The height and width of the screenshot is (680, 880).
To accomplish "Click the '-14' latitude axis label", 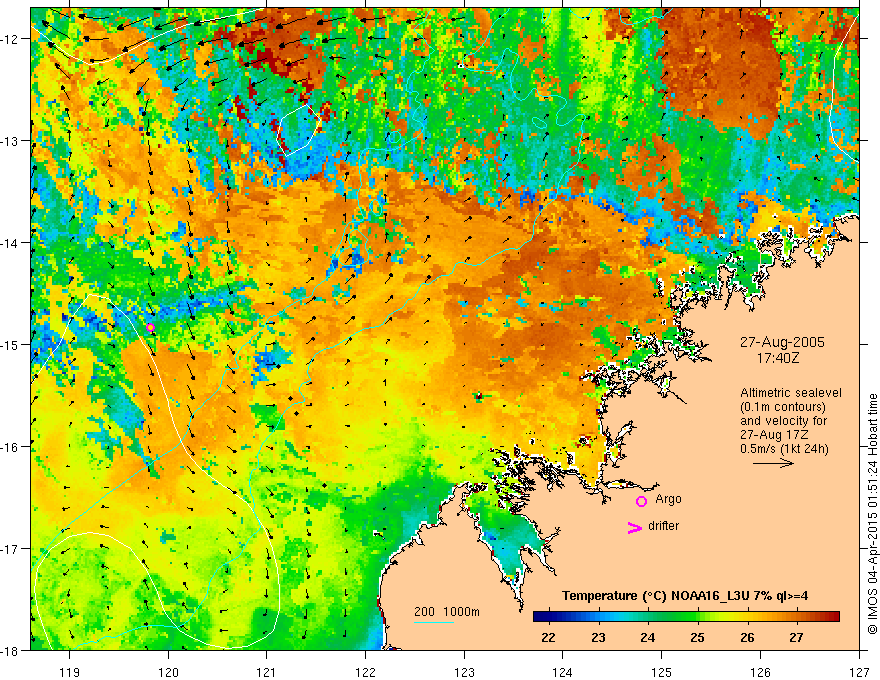I will 10,243.
